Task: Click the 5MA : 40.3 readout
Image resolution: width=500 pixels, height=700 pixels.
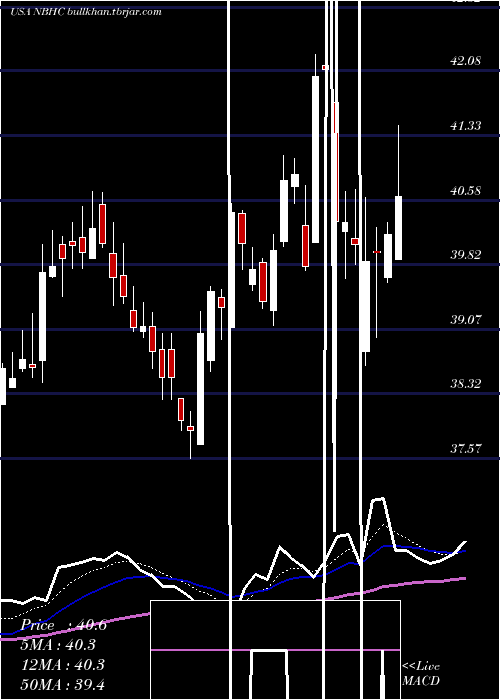Action: (59, 645)
